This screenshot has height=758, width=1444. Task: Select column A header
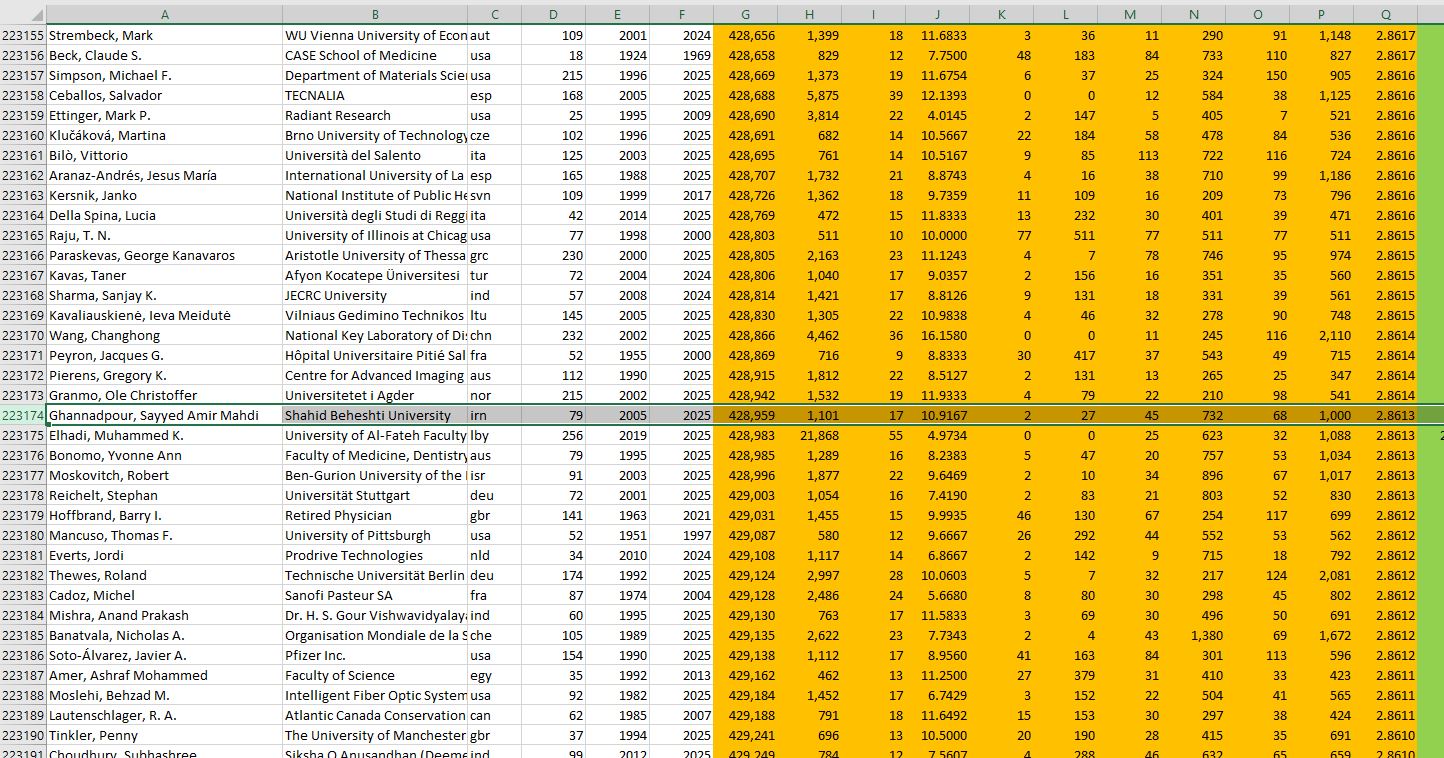pyautogui.click(x=164, y=14)
